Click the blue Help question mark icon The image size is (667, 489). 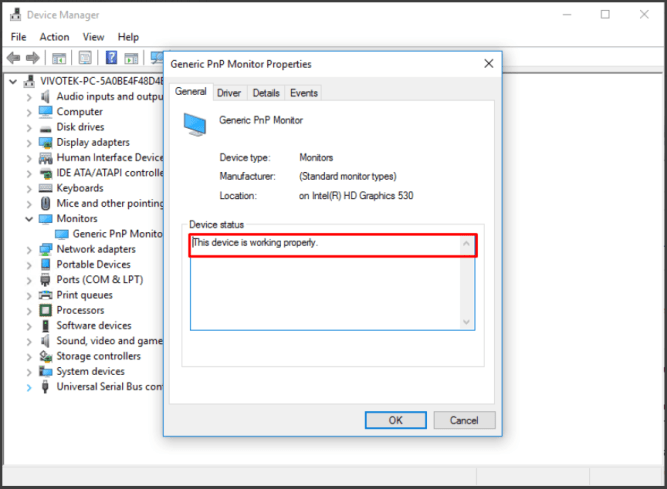click(x=111, y=58)
